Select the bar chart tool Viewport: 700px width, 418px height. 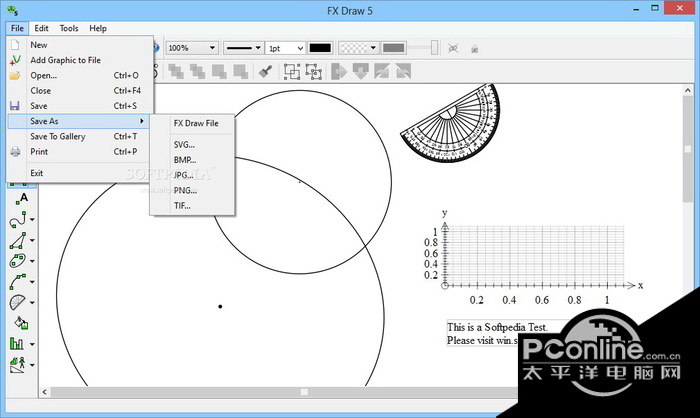coord(18,344)
